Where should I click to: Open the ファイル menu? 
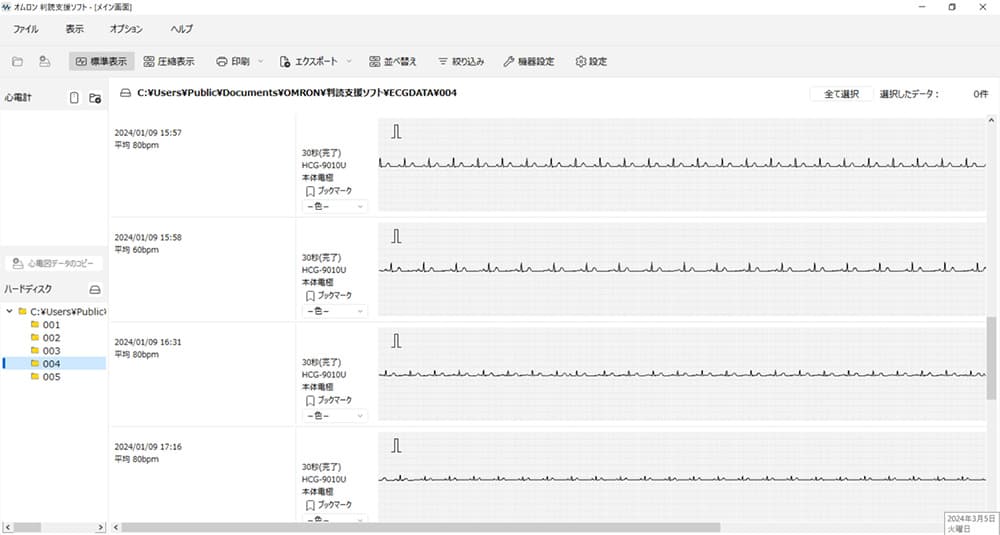26,29
